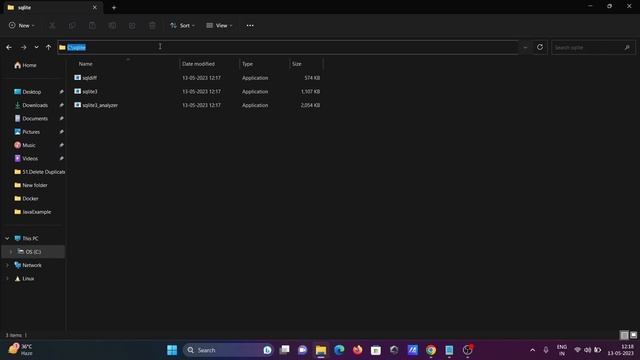Open Microsoft Edge from the taskbar
640x360 pixels.
point(339,350)
